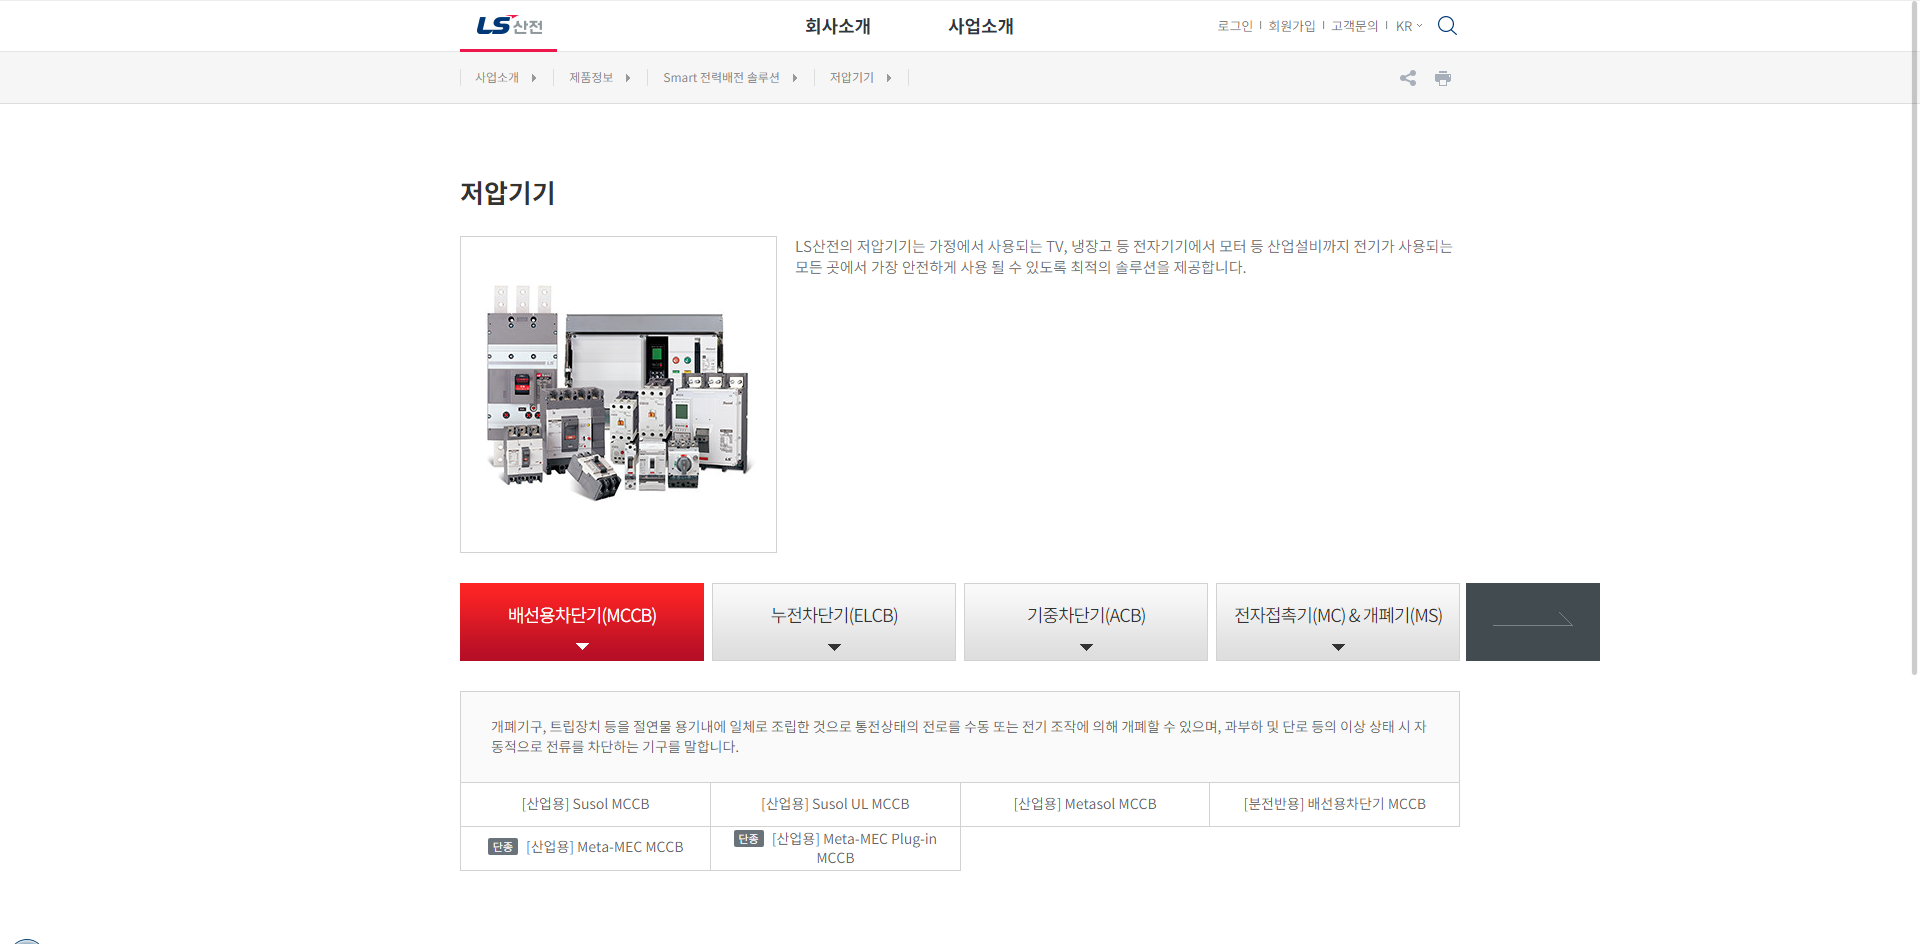Select 전자접촉기(MC) & 개폐기(MS) tab
This screenshot has height=944, width=1920.
[1338, 621]
